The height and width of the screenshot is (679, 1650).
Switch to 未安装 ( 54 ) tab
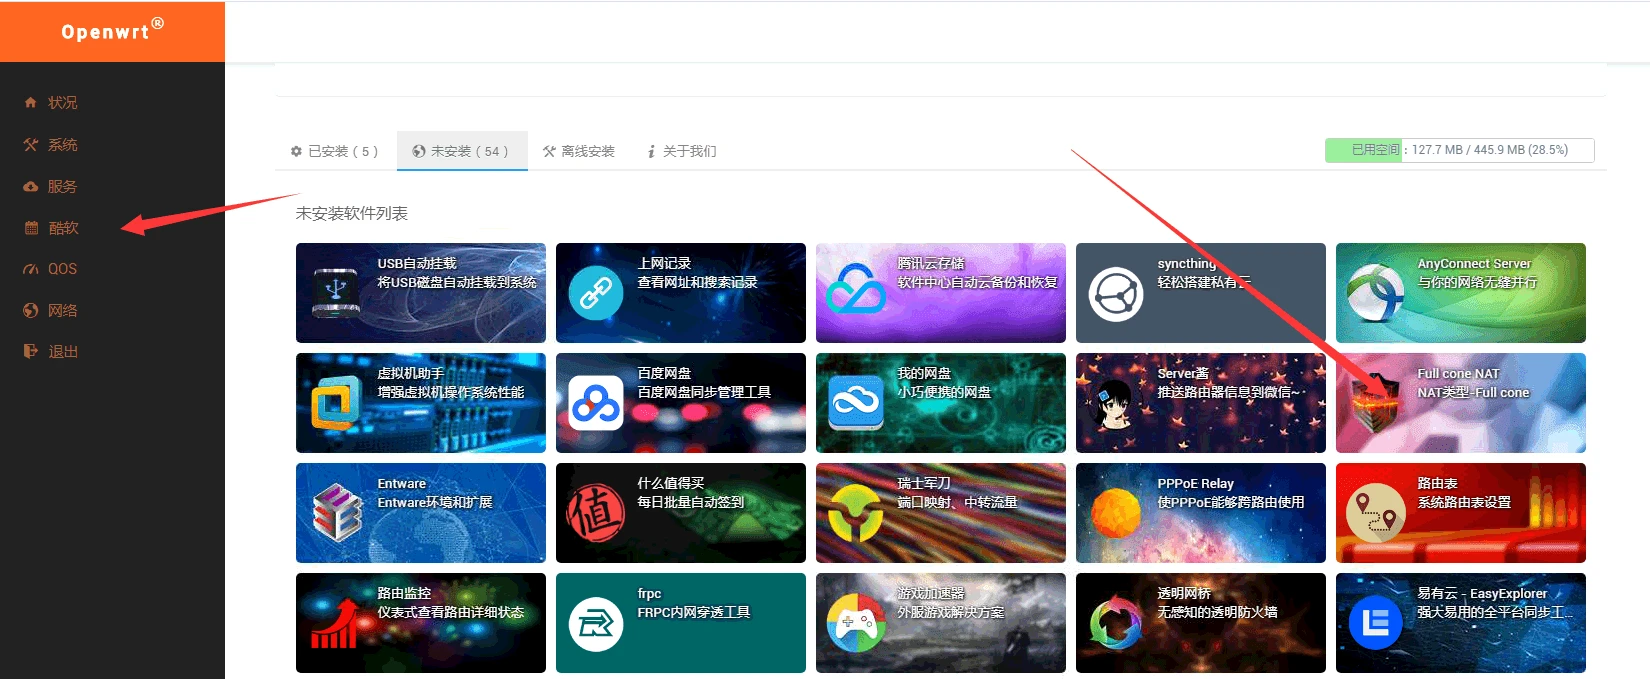[461, 151]
